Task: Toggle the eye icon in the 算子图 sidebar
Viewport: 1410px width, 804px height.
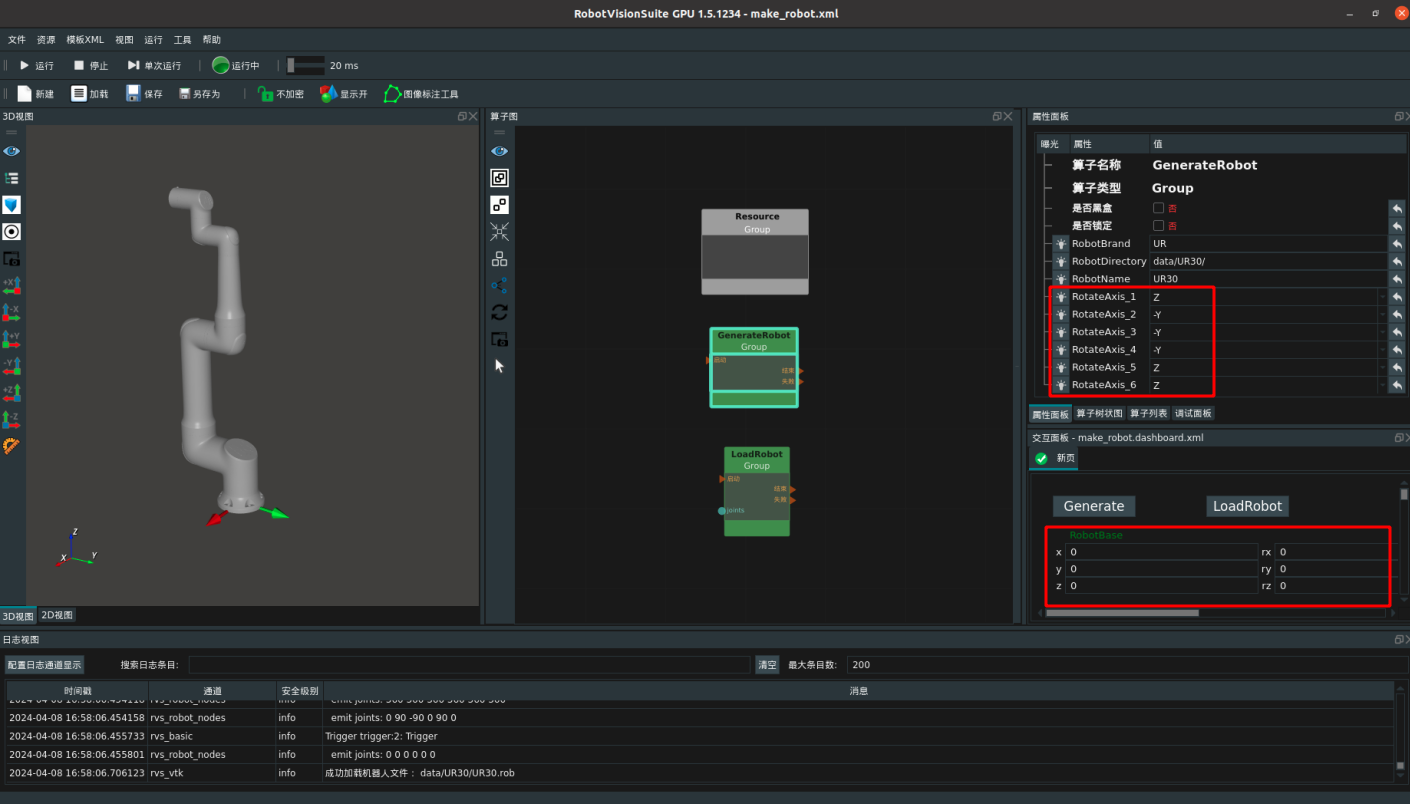Action: coord(499,151)
